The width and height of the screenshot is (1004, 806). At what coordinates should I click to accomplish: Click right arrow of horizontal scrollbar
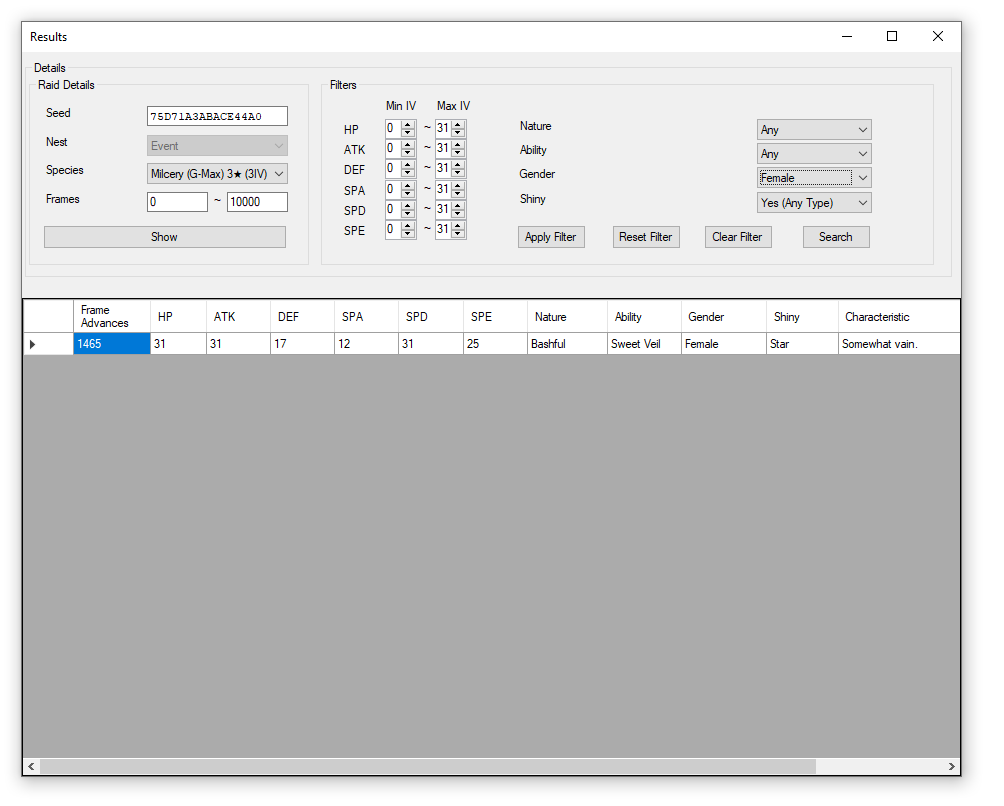(951, 766)
